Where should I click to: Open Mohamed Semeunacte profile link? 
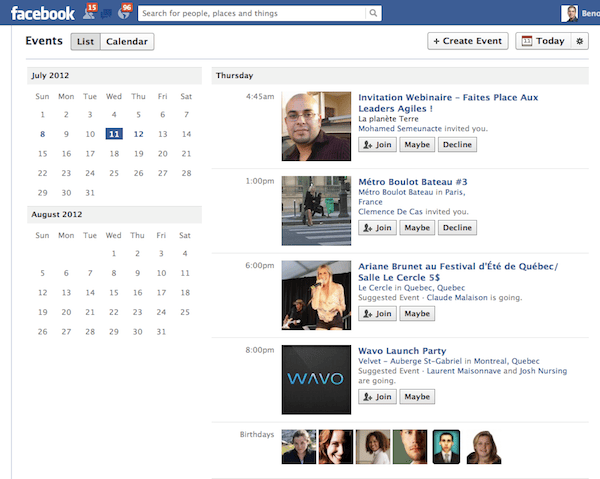tap(400, 129)
